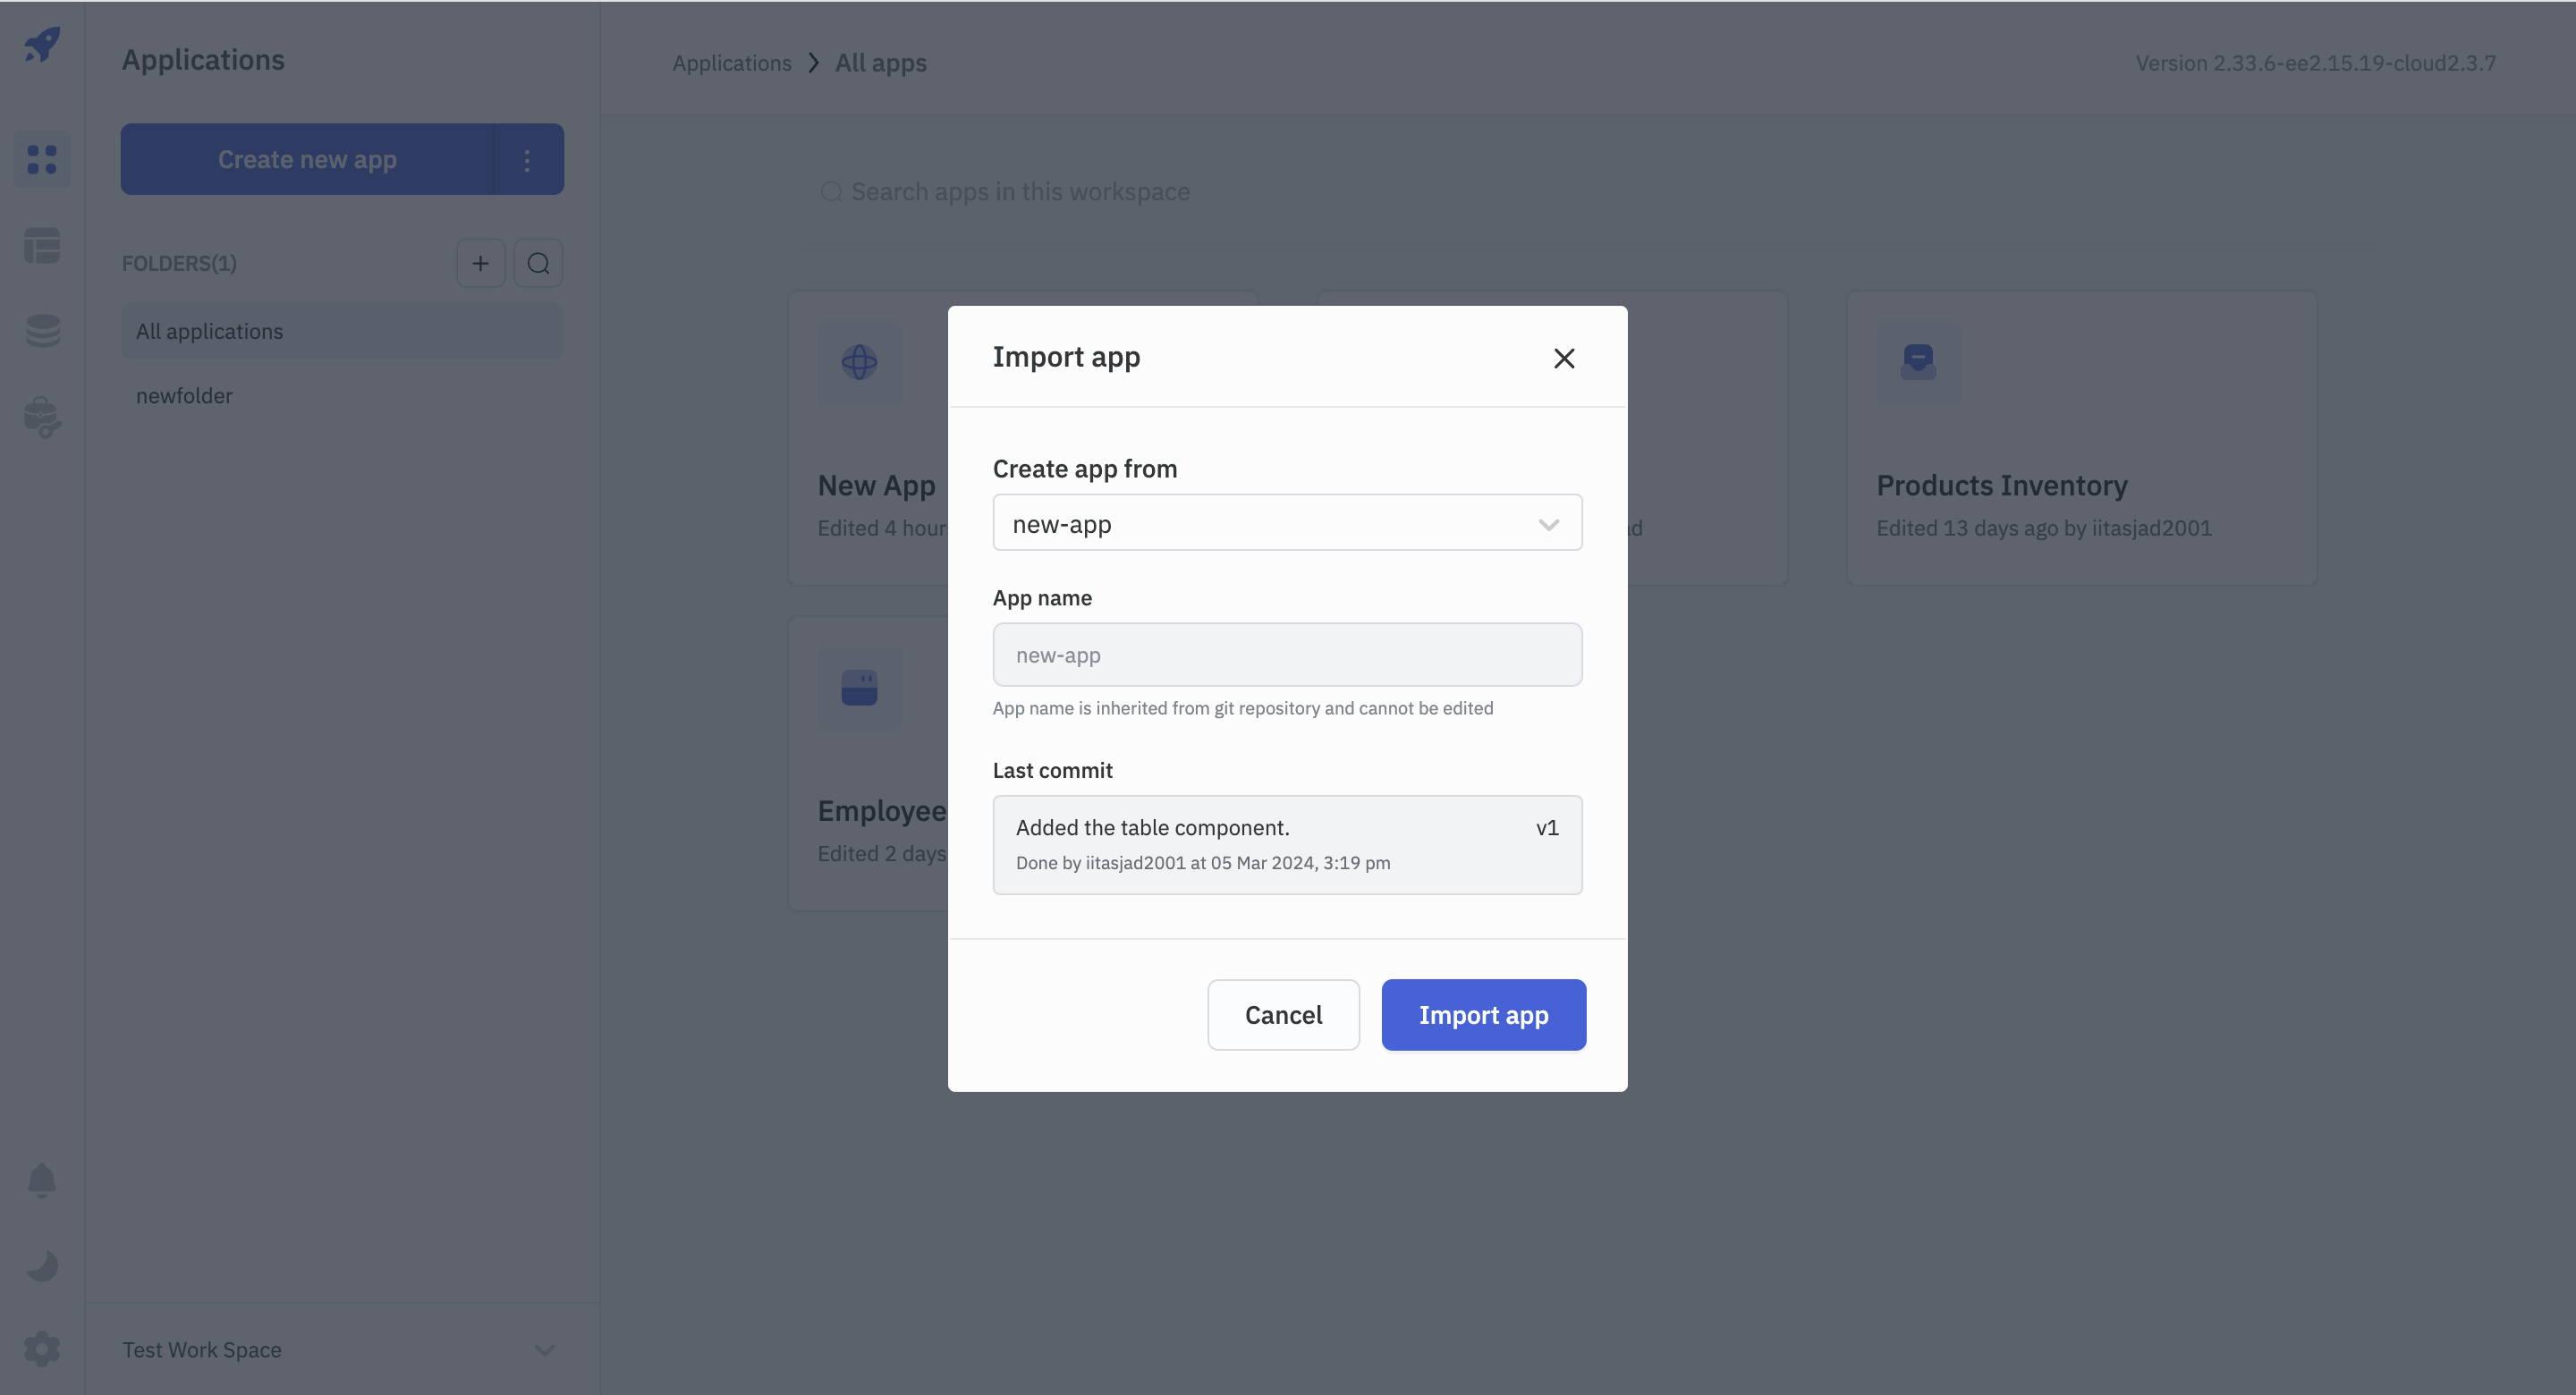Click the blue Import app button

click(x=1483, y=1015)
